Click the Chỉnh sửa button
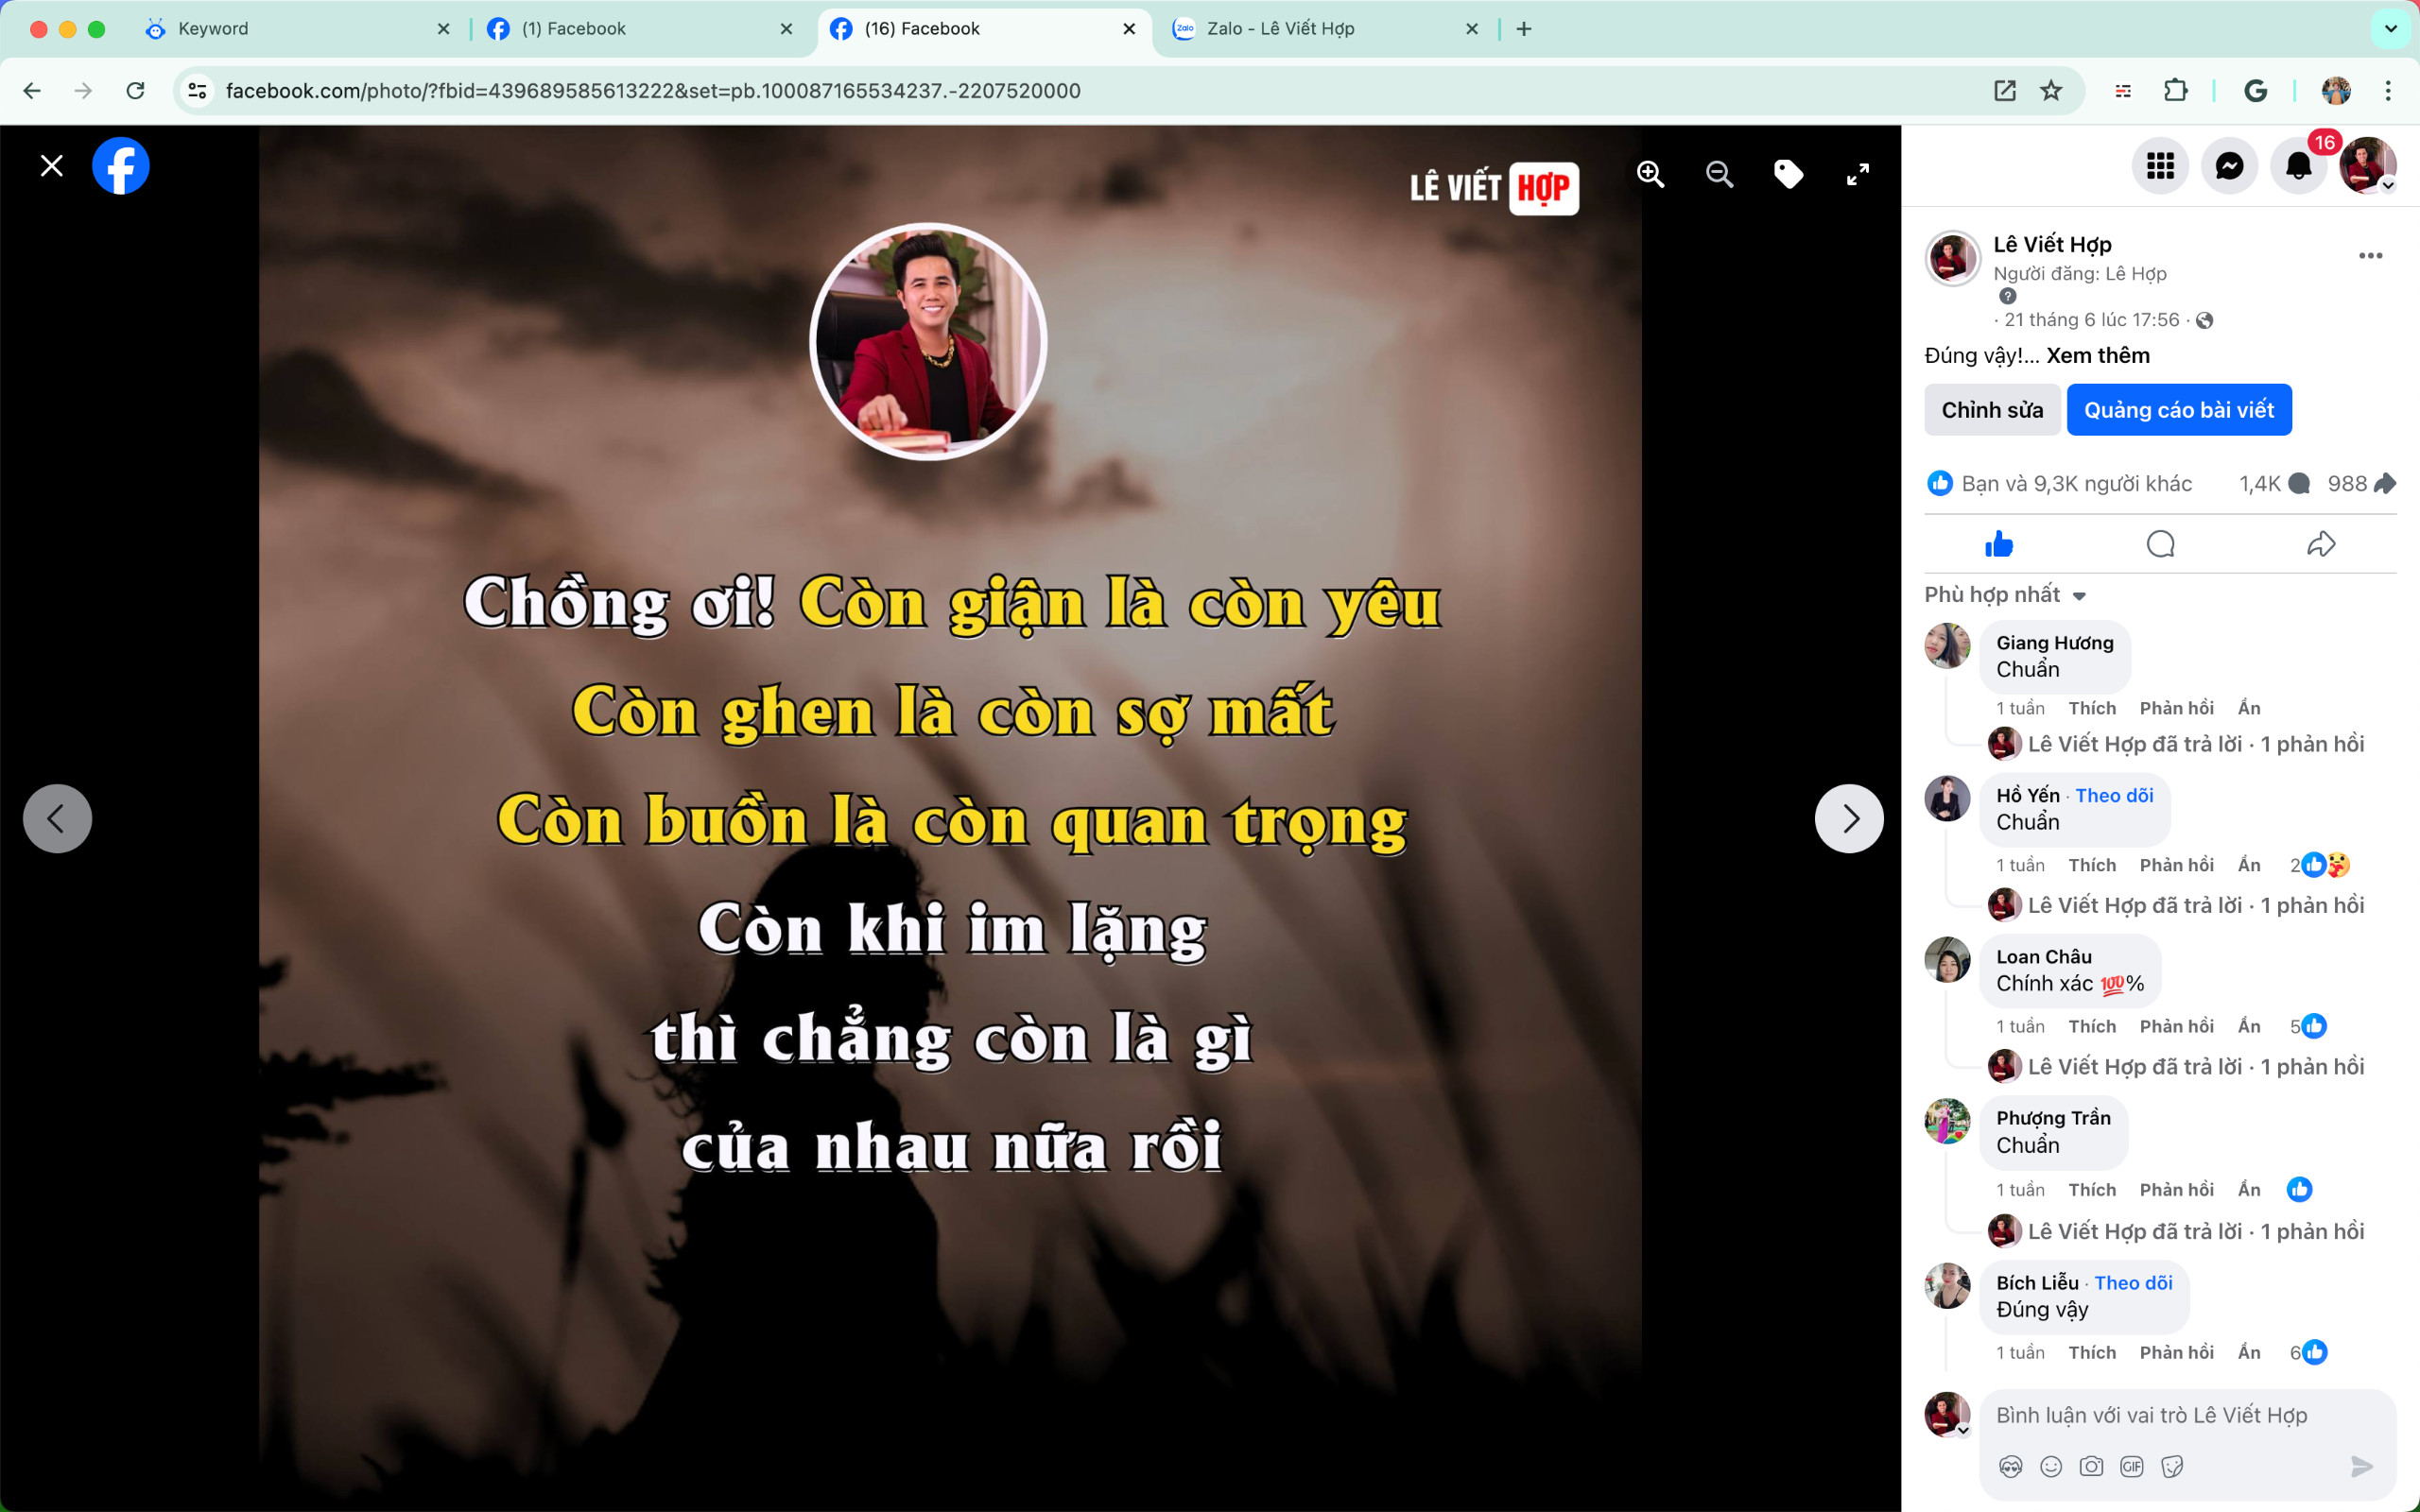Viewport: 2420px width, 1512px height. [x=1992, y=410]
